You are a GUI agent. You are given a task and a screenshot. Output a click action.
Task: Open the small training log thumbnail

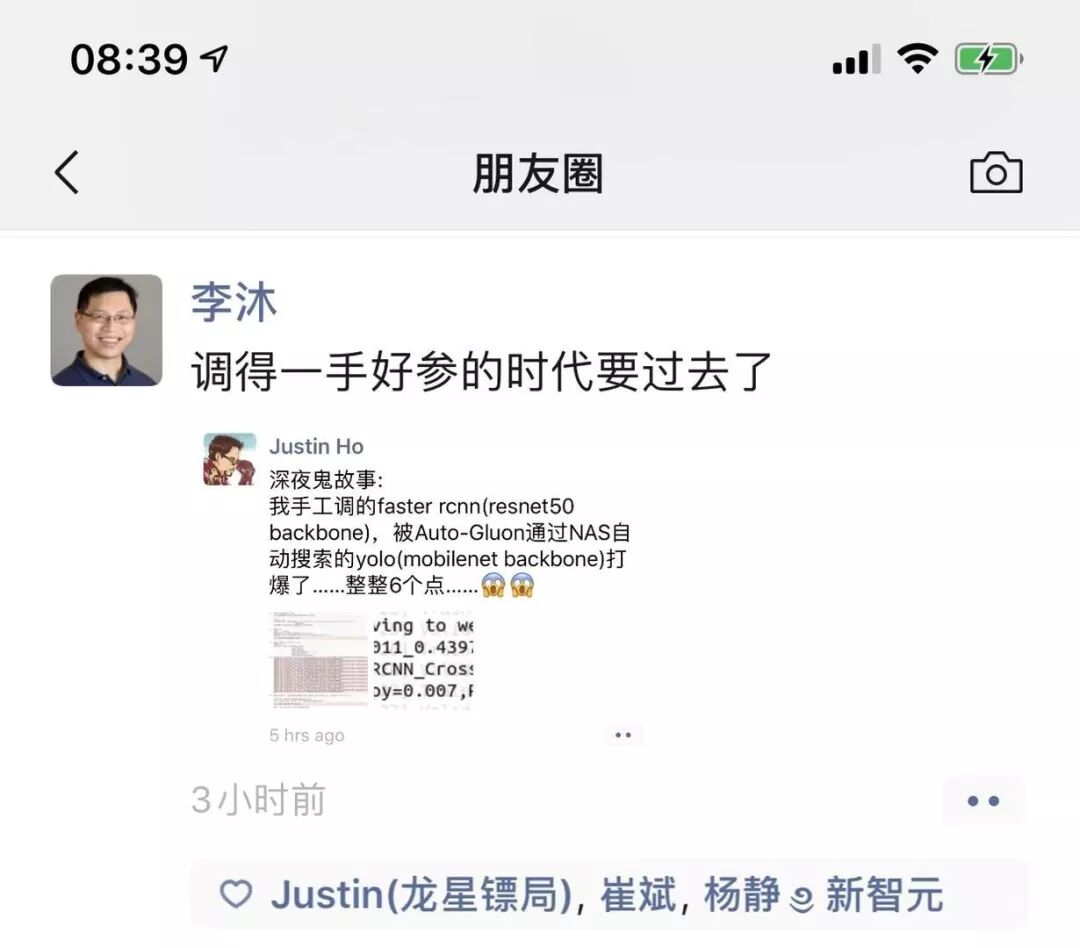tap(320, 660)
